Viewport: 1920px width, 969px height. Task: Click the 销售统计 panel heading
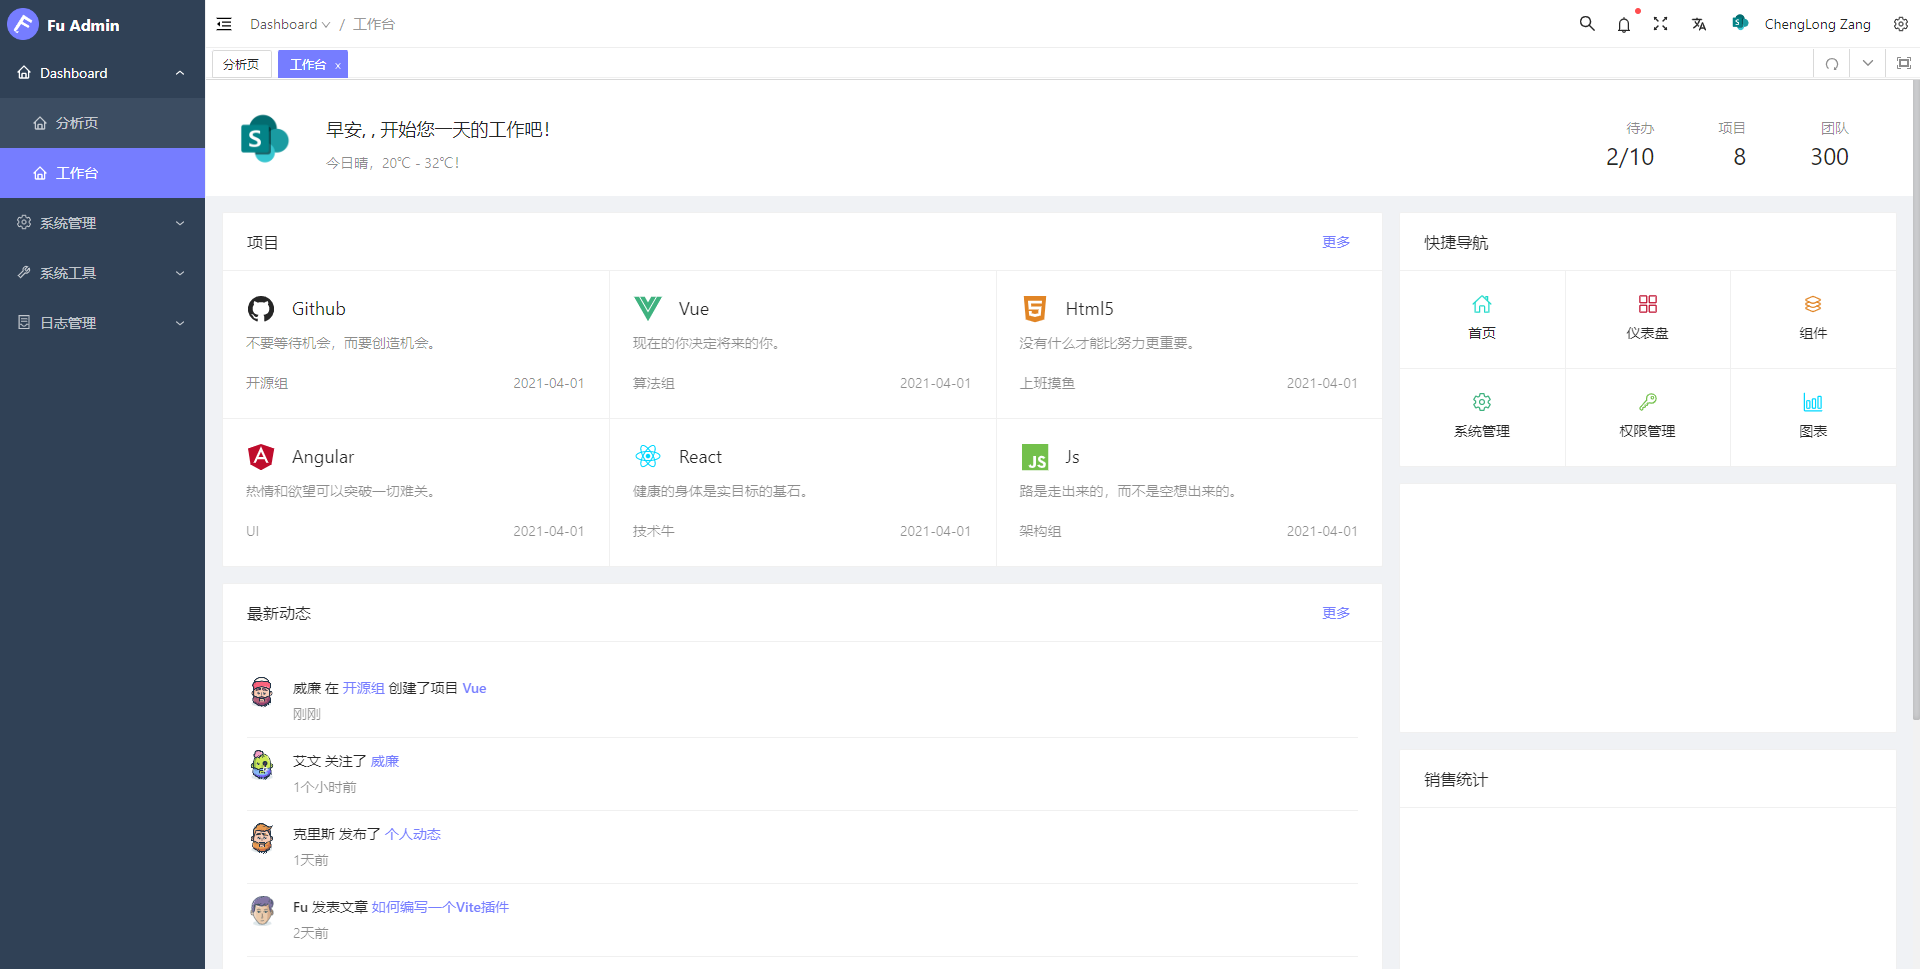click(1456, 779)
